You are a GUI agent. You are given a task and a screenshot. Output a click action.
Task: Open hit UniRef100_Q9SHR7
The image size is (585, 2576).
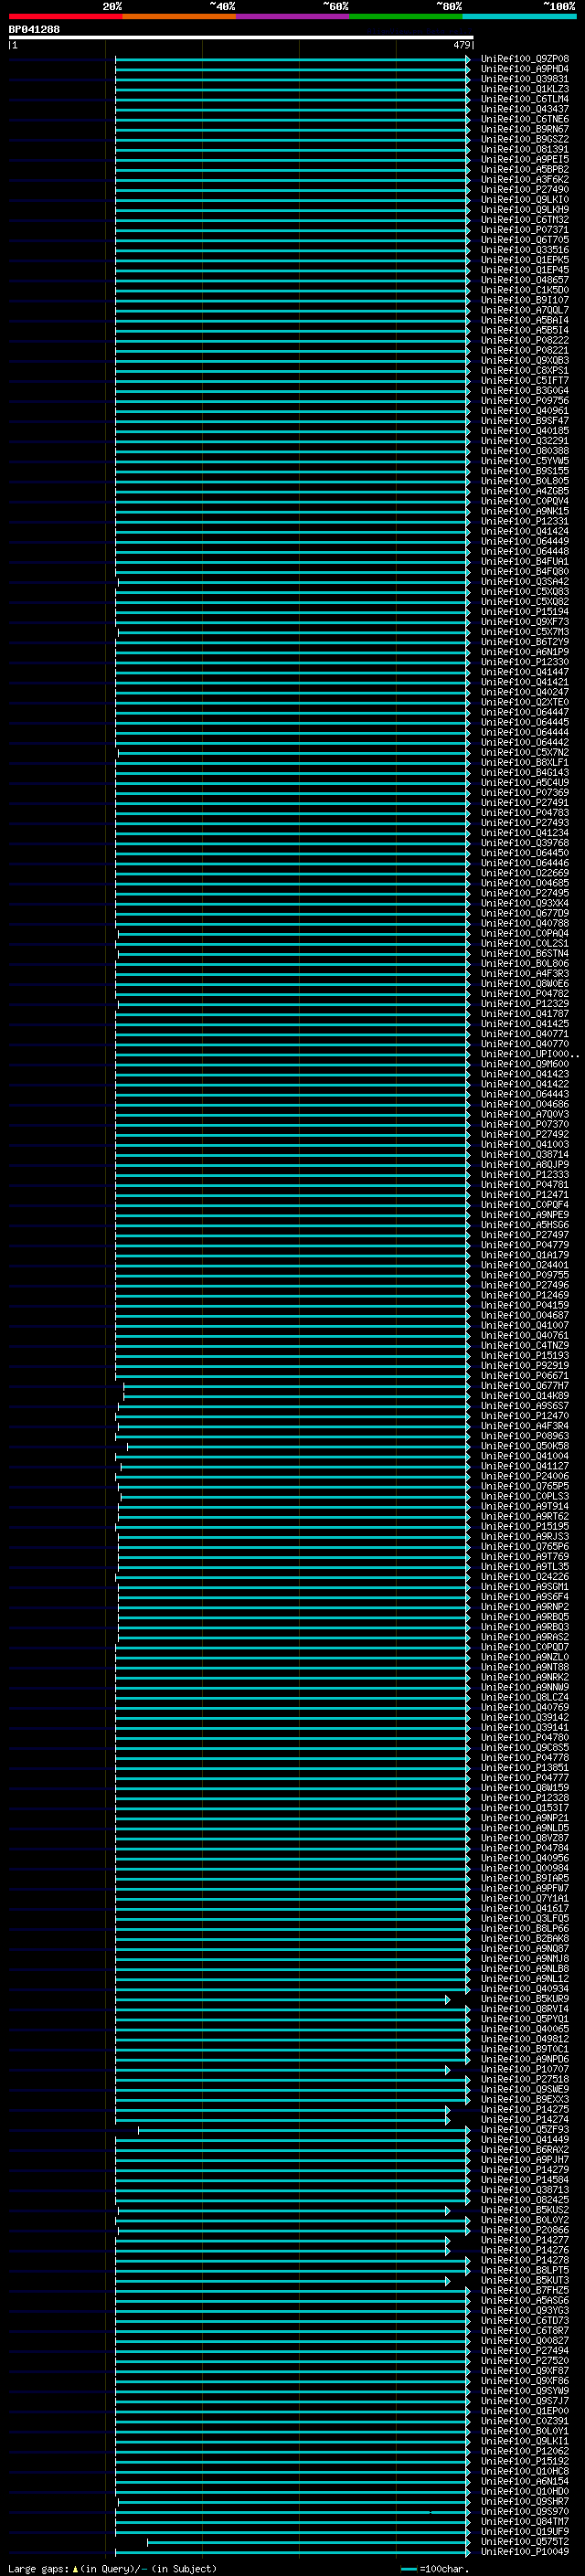pos(525,2501)
